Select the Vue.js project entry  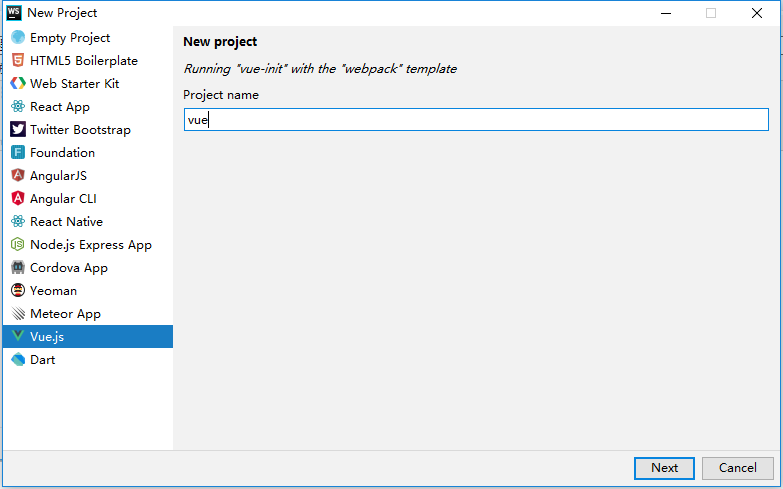(x=47, y=337)
